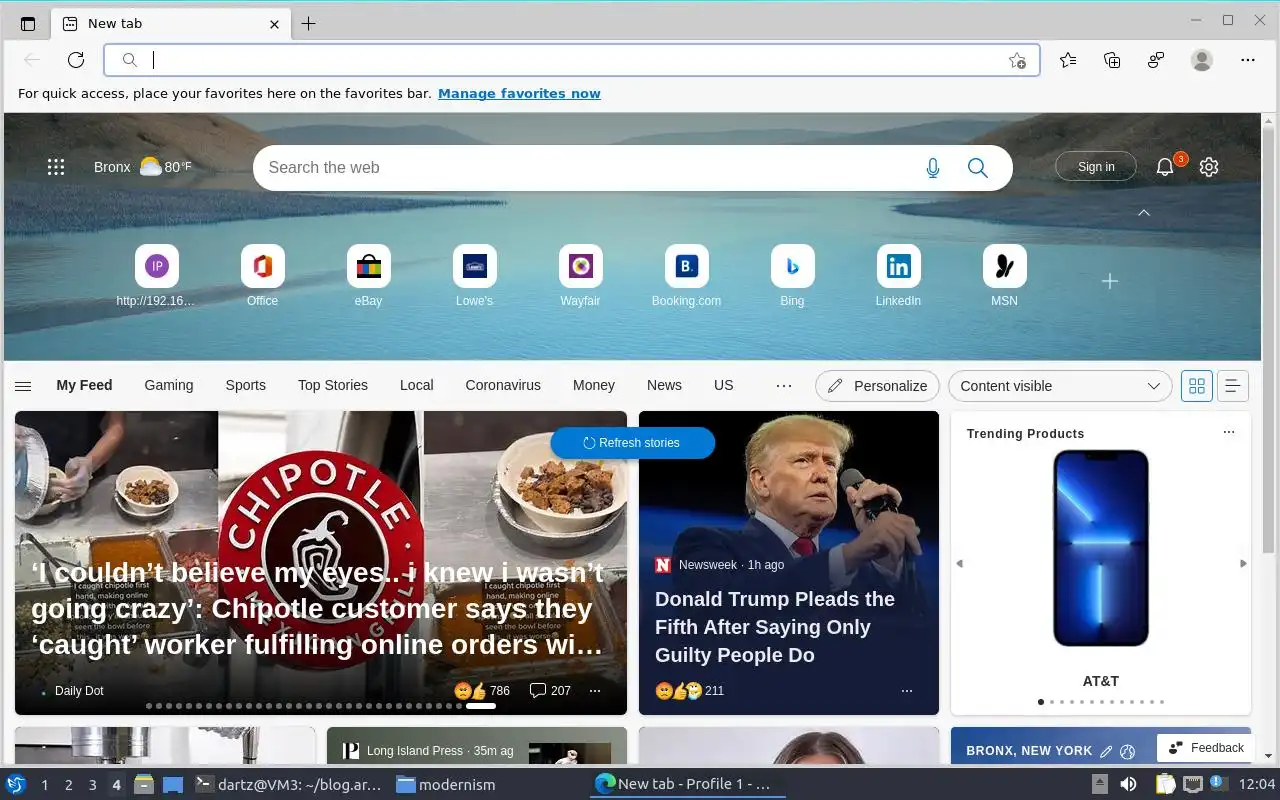Switch feed to list view
The width and height of the screenshot is (1280, 800).
[1233, 386]
